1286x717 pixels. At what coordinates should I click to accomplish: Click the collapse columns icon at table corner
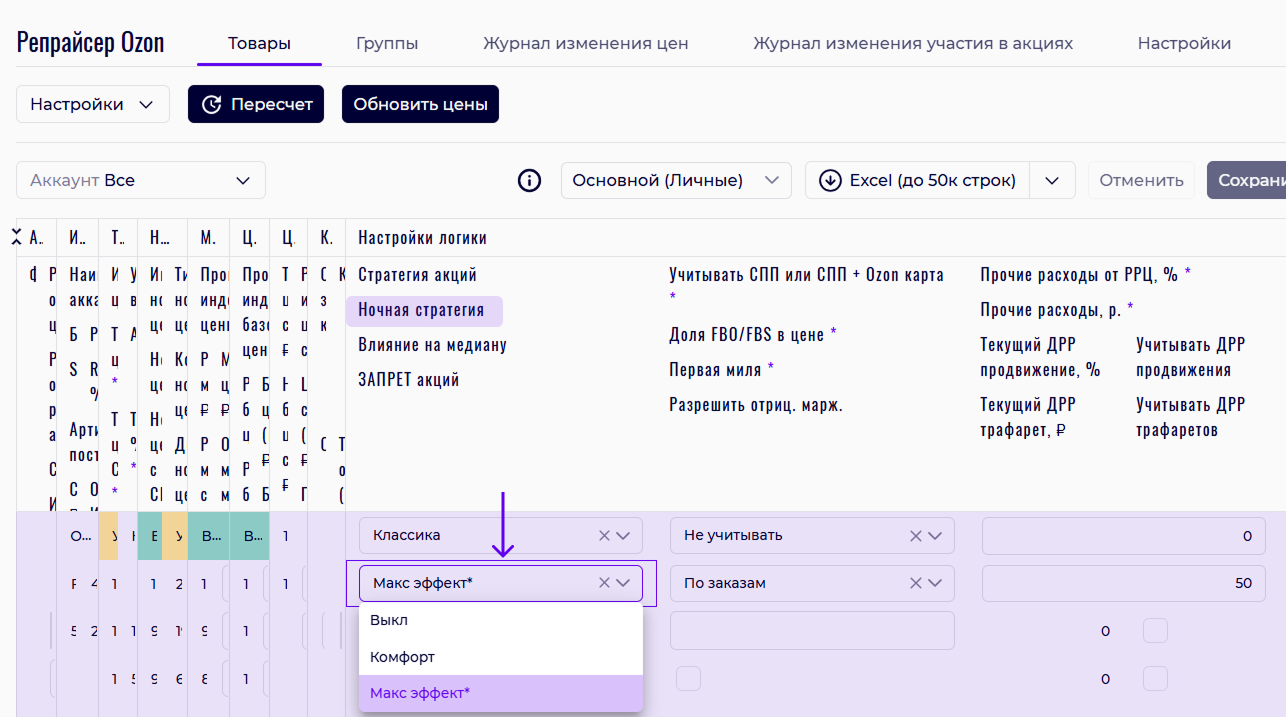(17, 237)
